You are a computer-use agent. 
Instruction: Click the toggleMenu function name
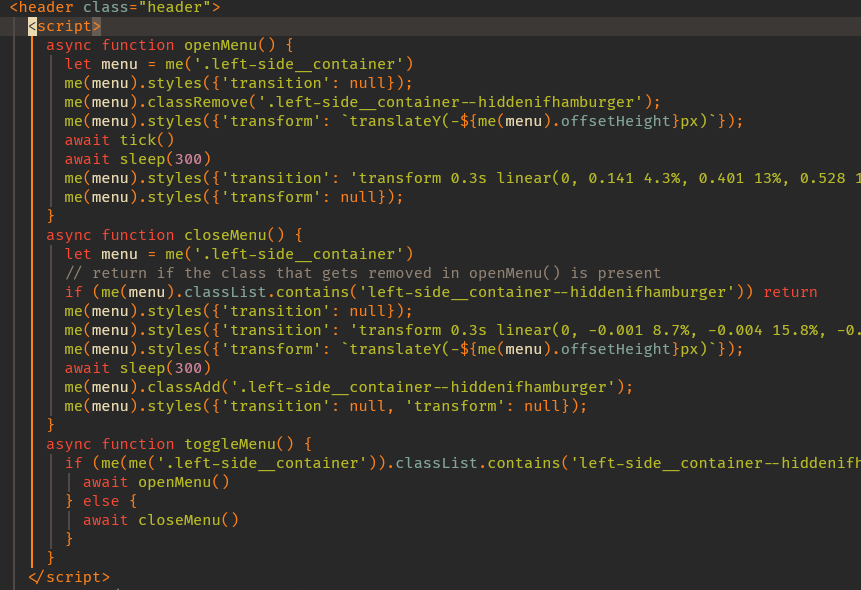[x=230, y=444]
